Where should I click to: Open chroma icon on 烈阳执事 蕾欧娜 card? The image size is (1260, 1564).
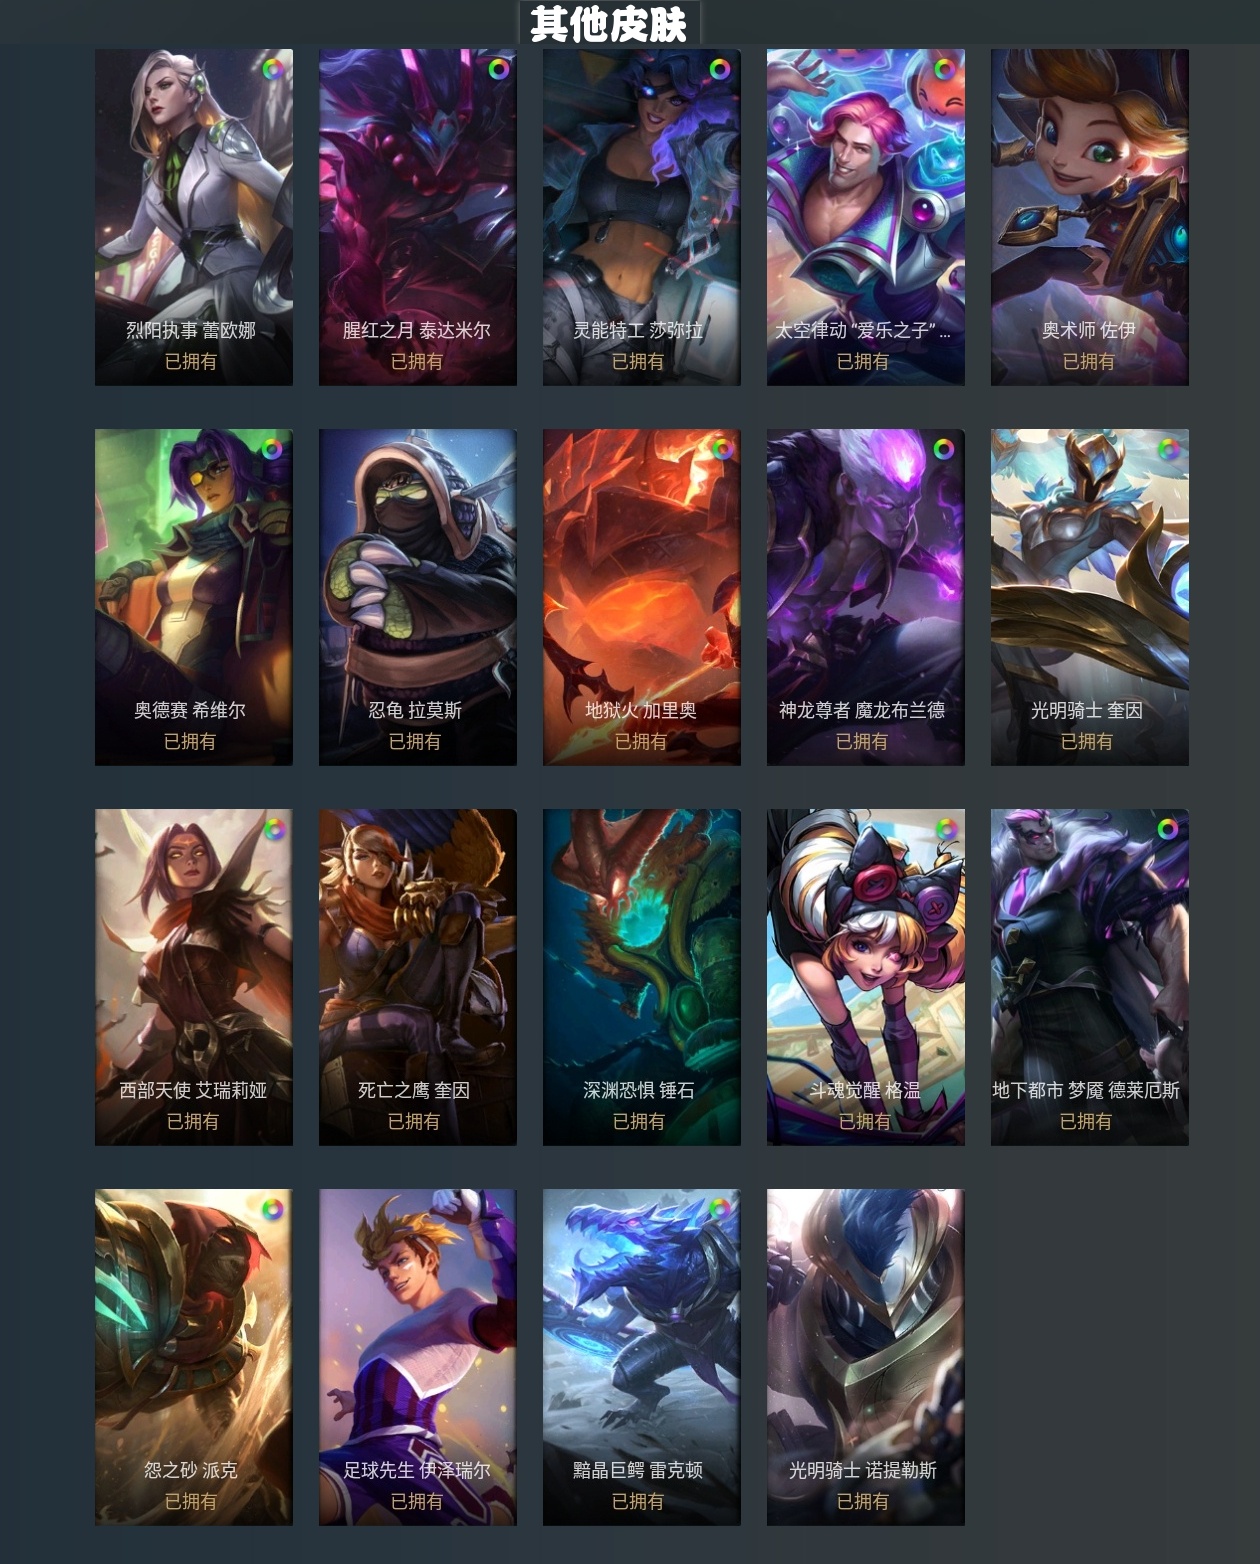(272, 69)
